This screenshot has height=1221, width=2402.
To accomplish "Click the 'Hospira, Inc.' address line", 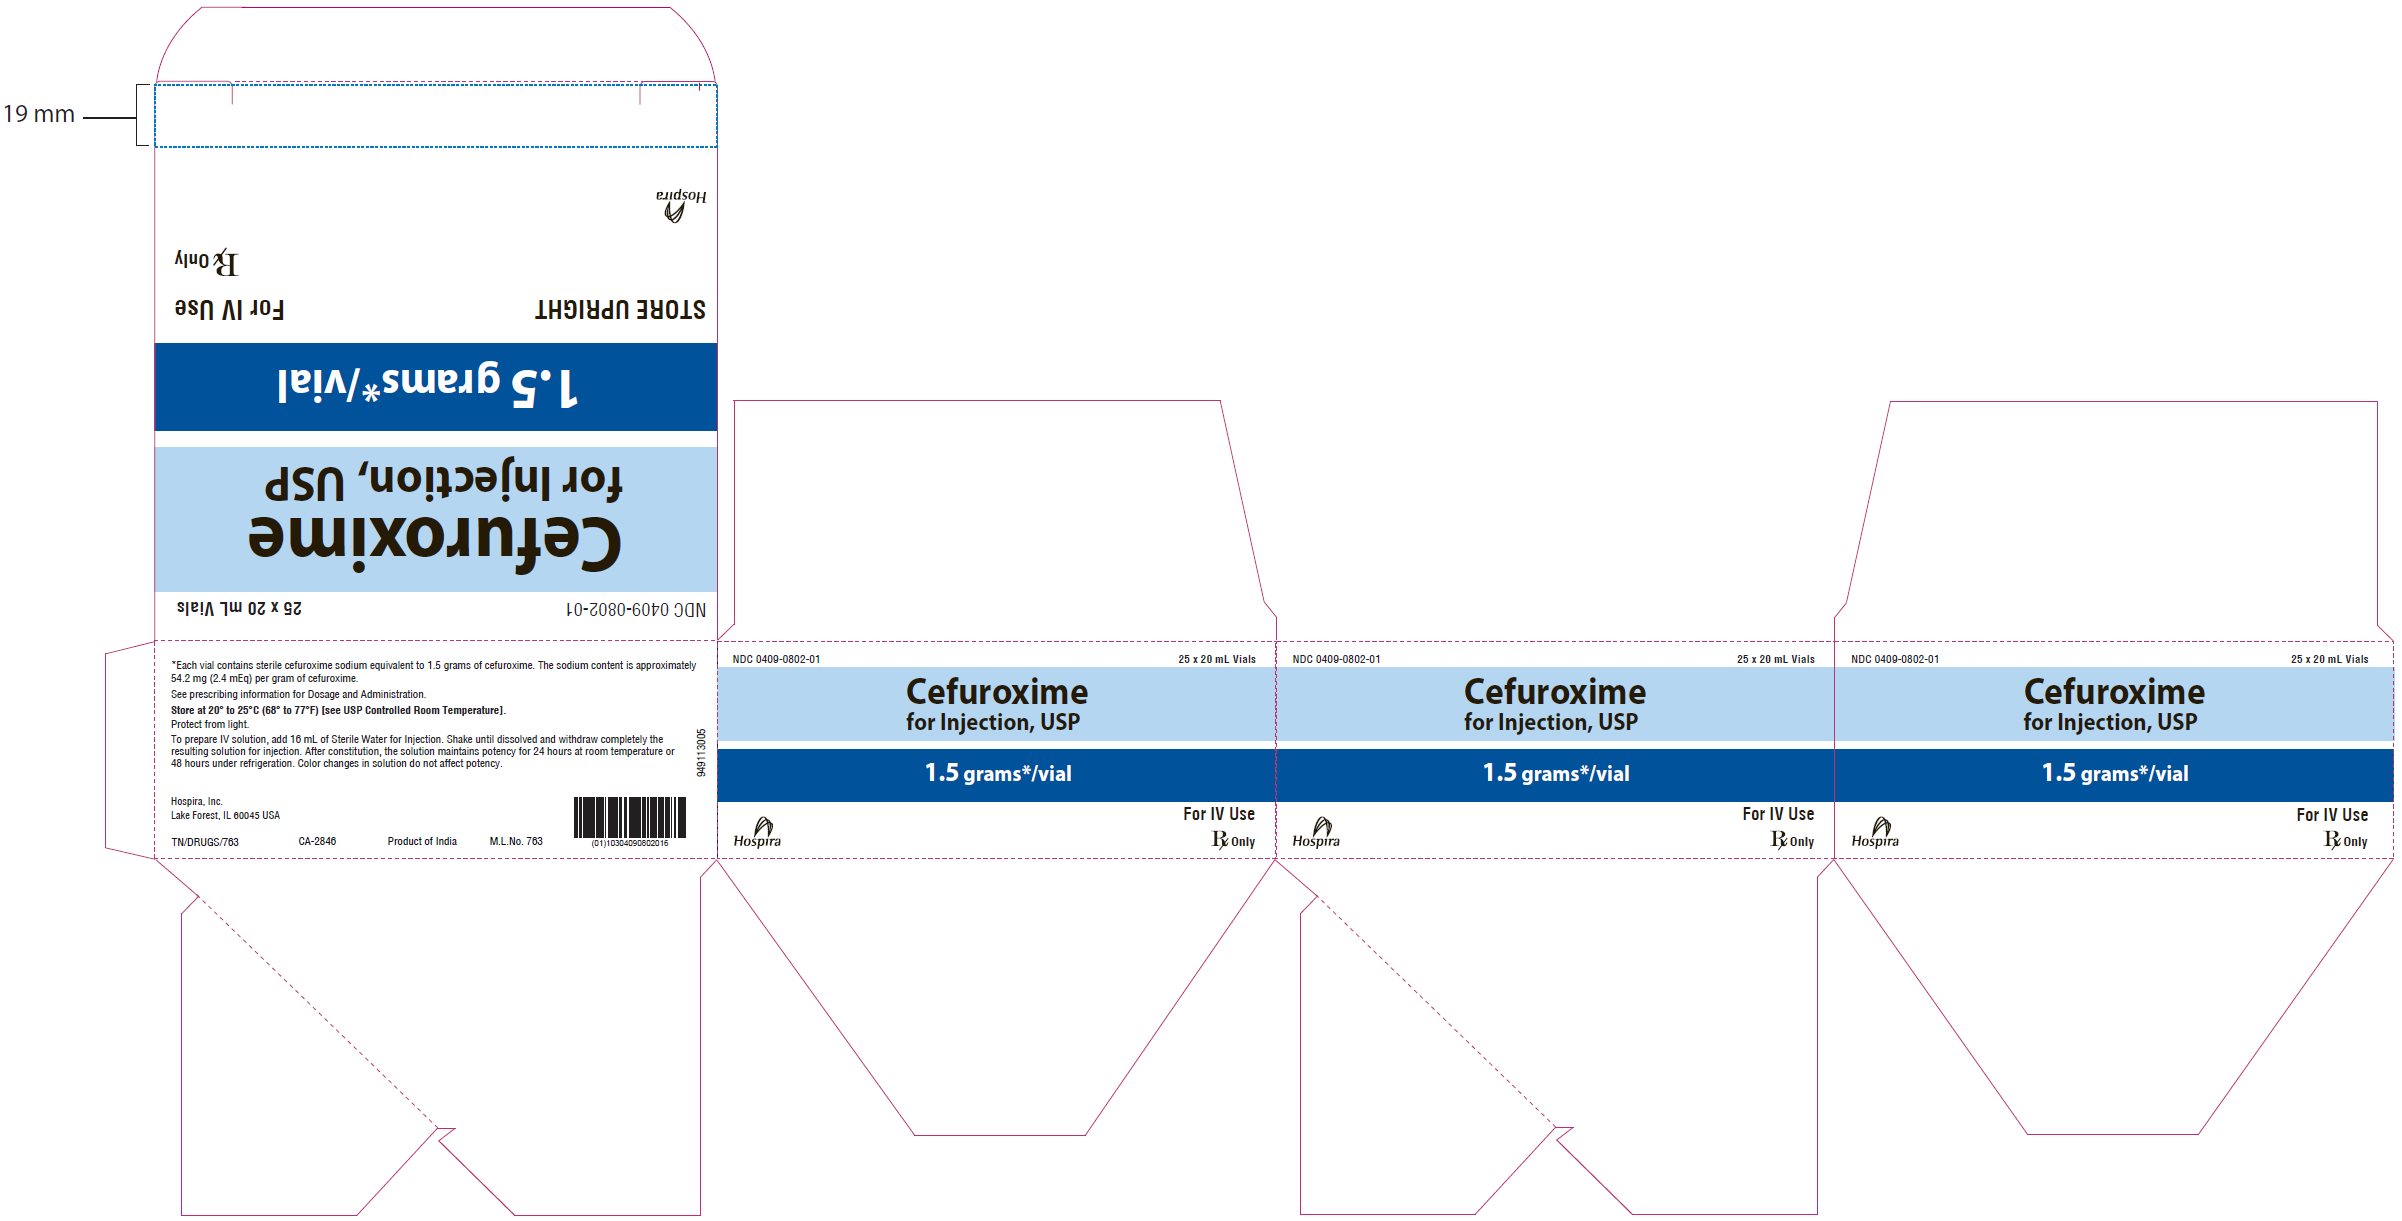I will pos(196,801).
